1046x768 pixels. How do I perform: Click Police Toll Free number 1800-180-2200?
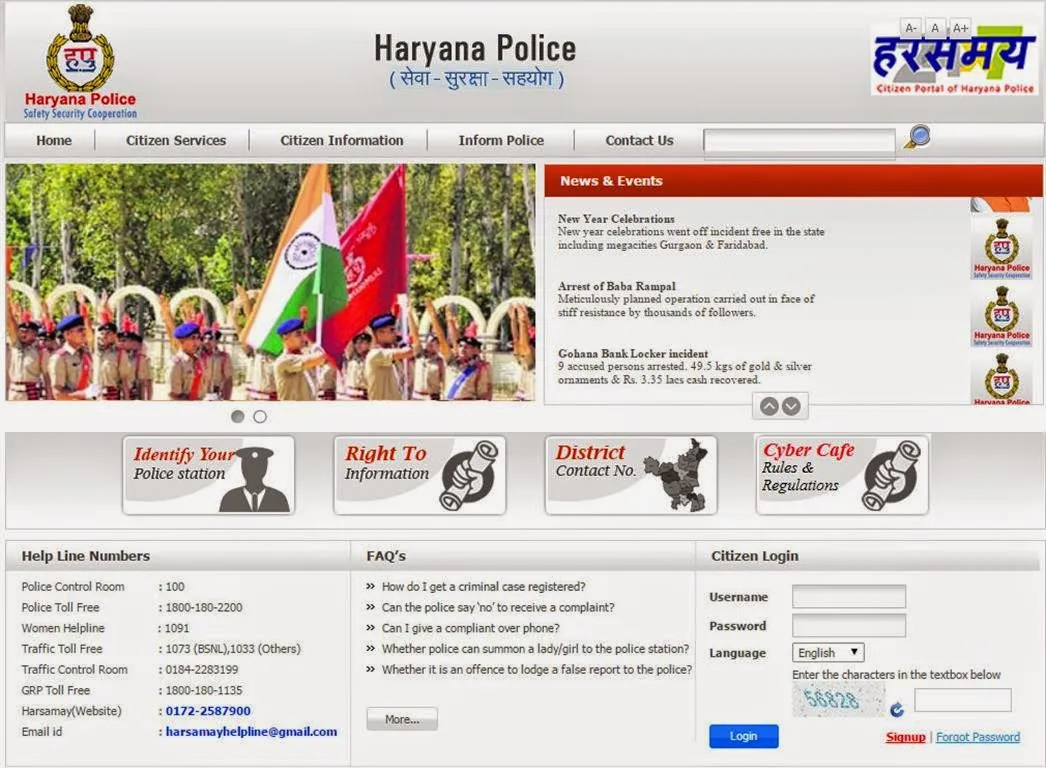pos(203,608)
